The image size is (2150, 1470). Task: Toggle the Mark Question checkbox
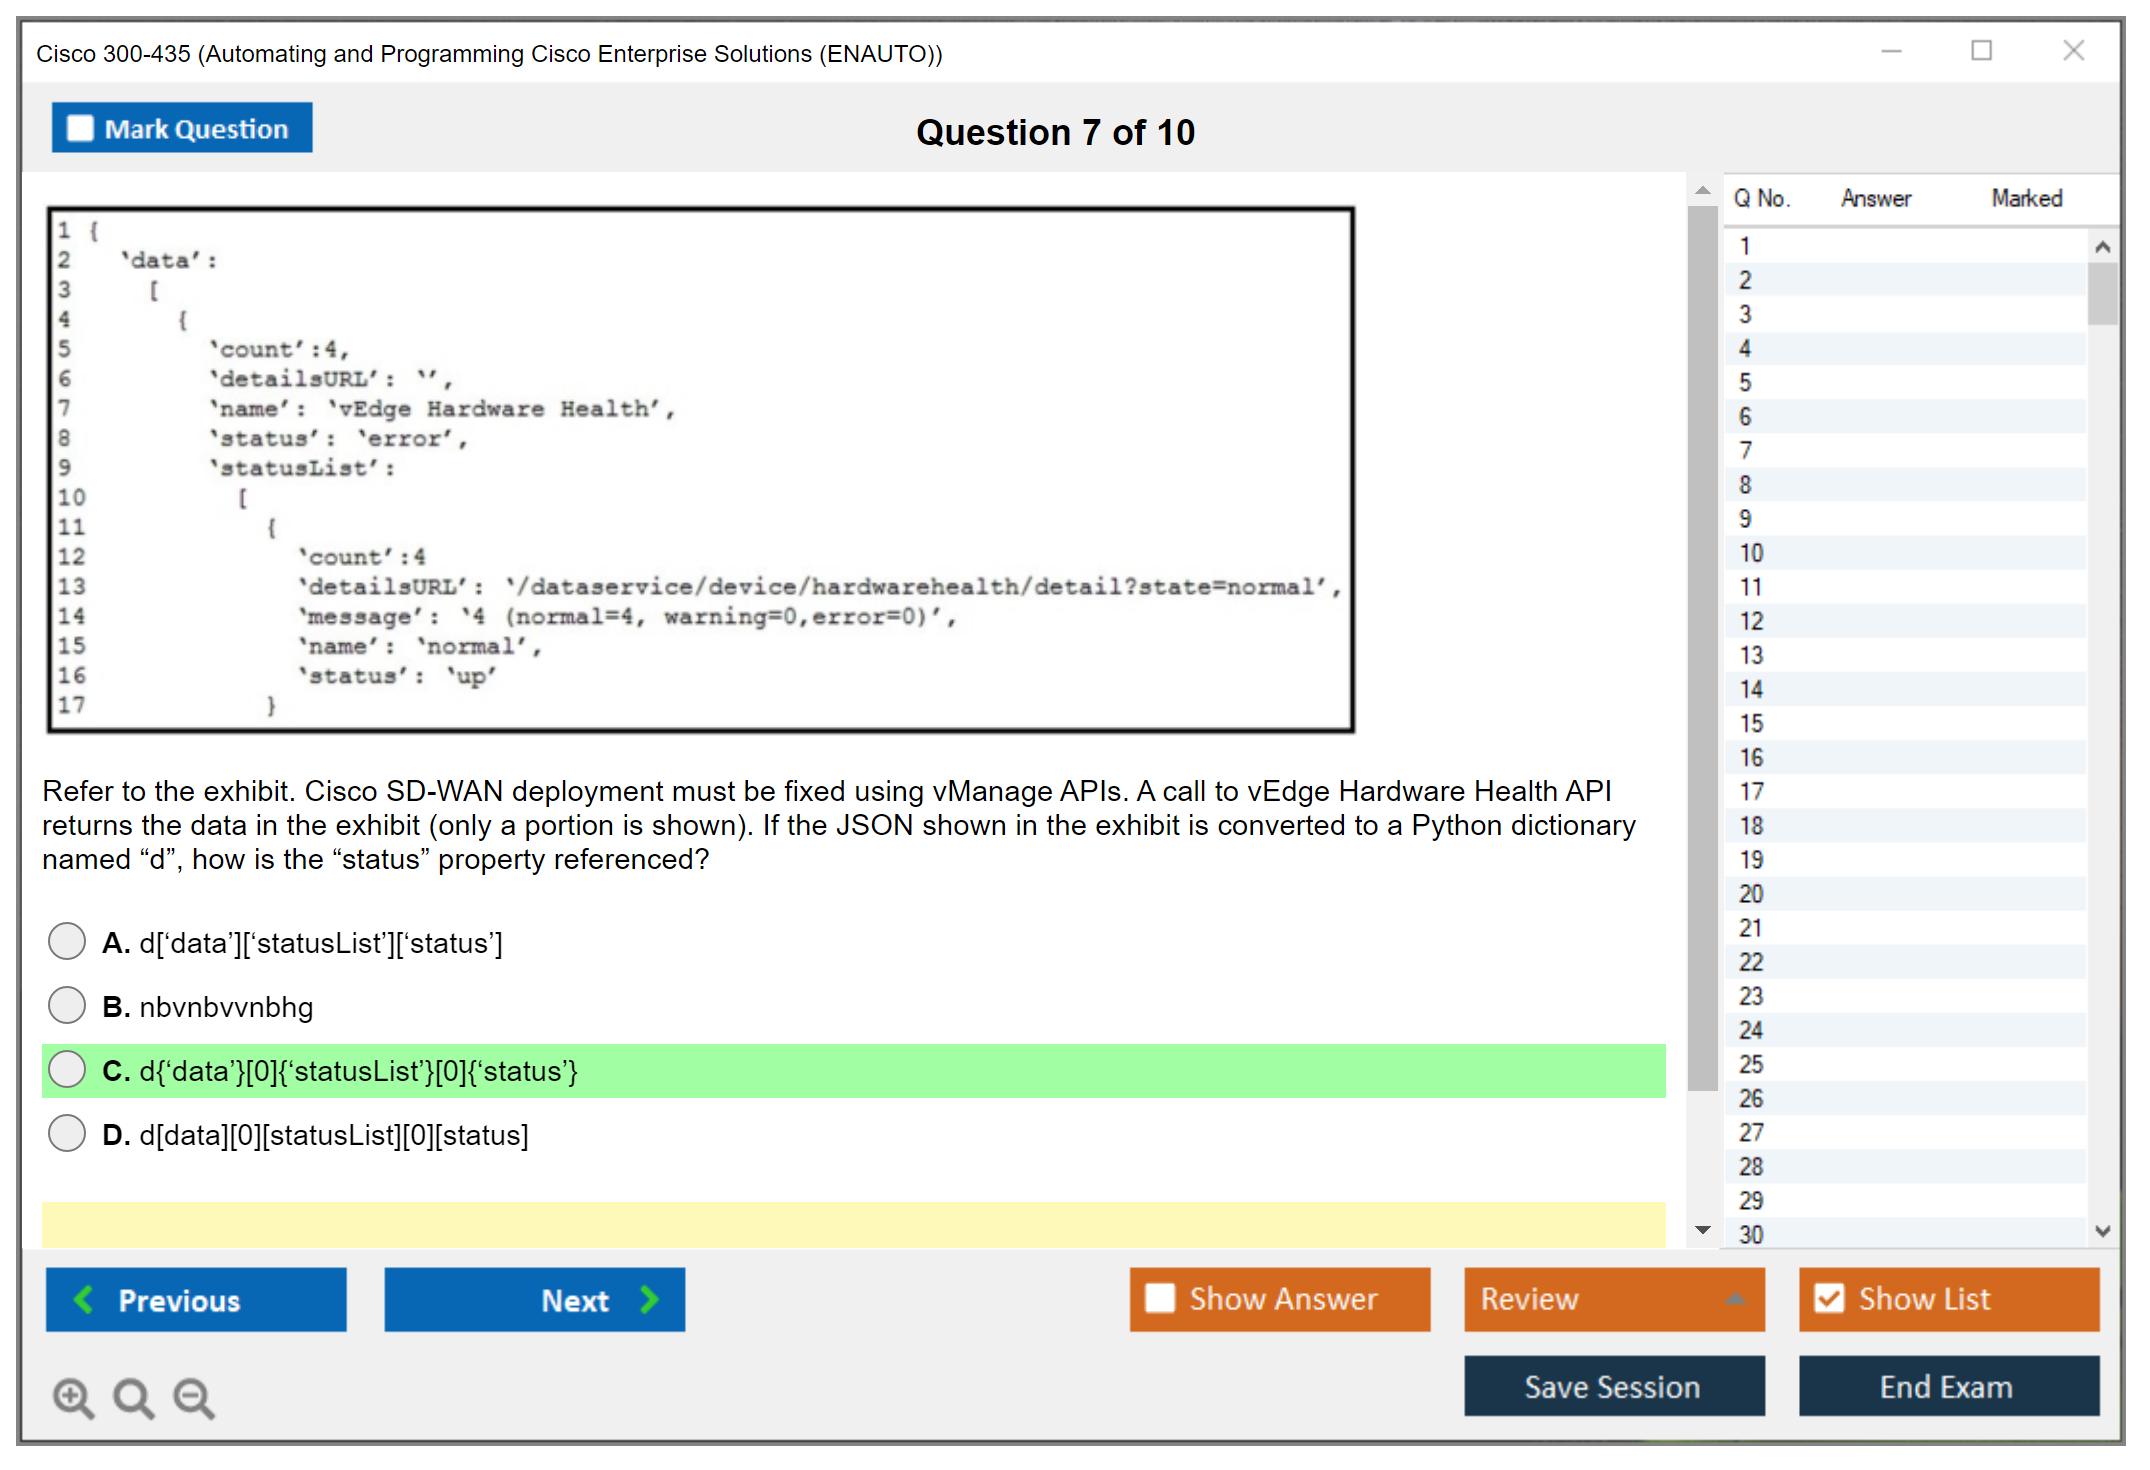80,129
